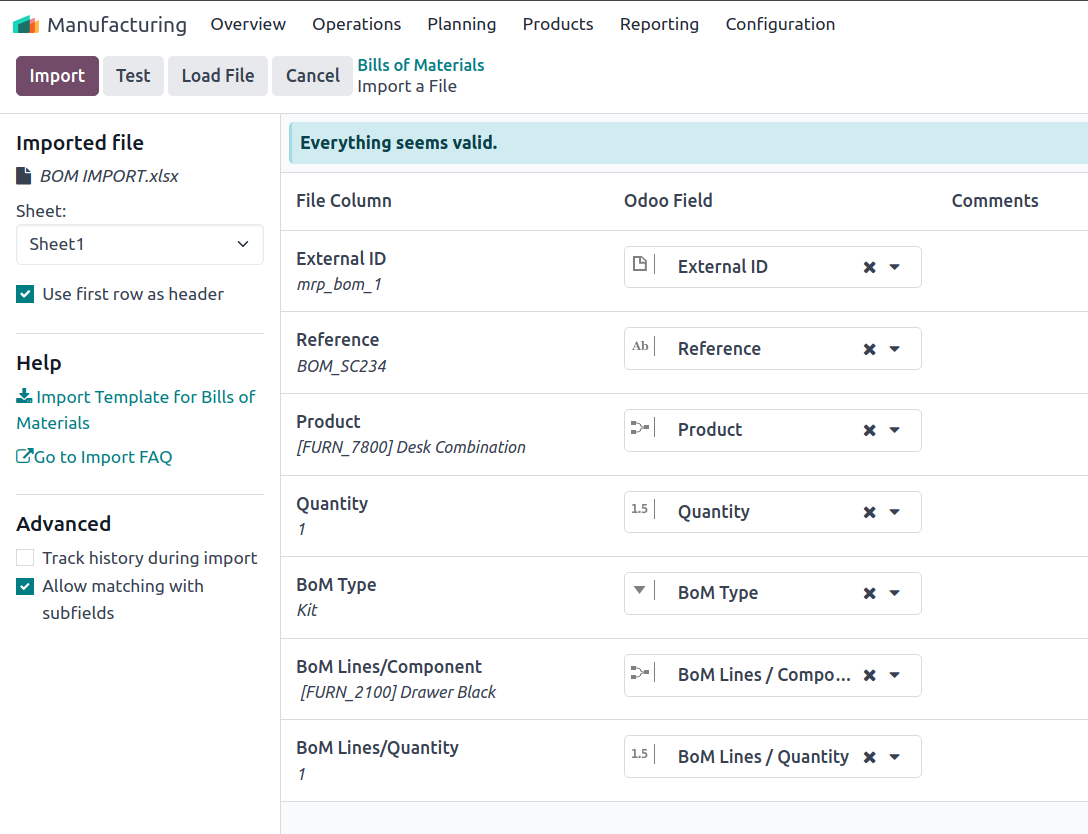Click the file icon beside BOM IMPORT.xlsx
This screenshot has width=1088, height=834.
[24, 176]
